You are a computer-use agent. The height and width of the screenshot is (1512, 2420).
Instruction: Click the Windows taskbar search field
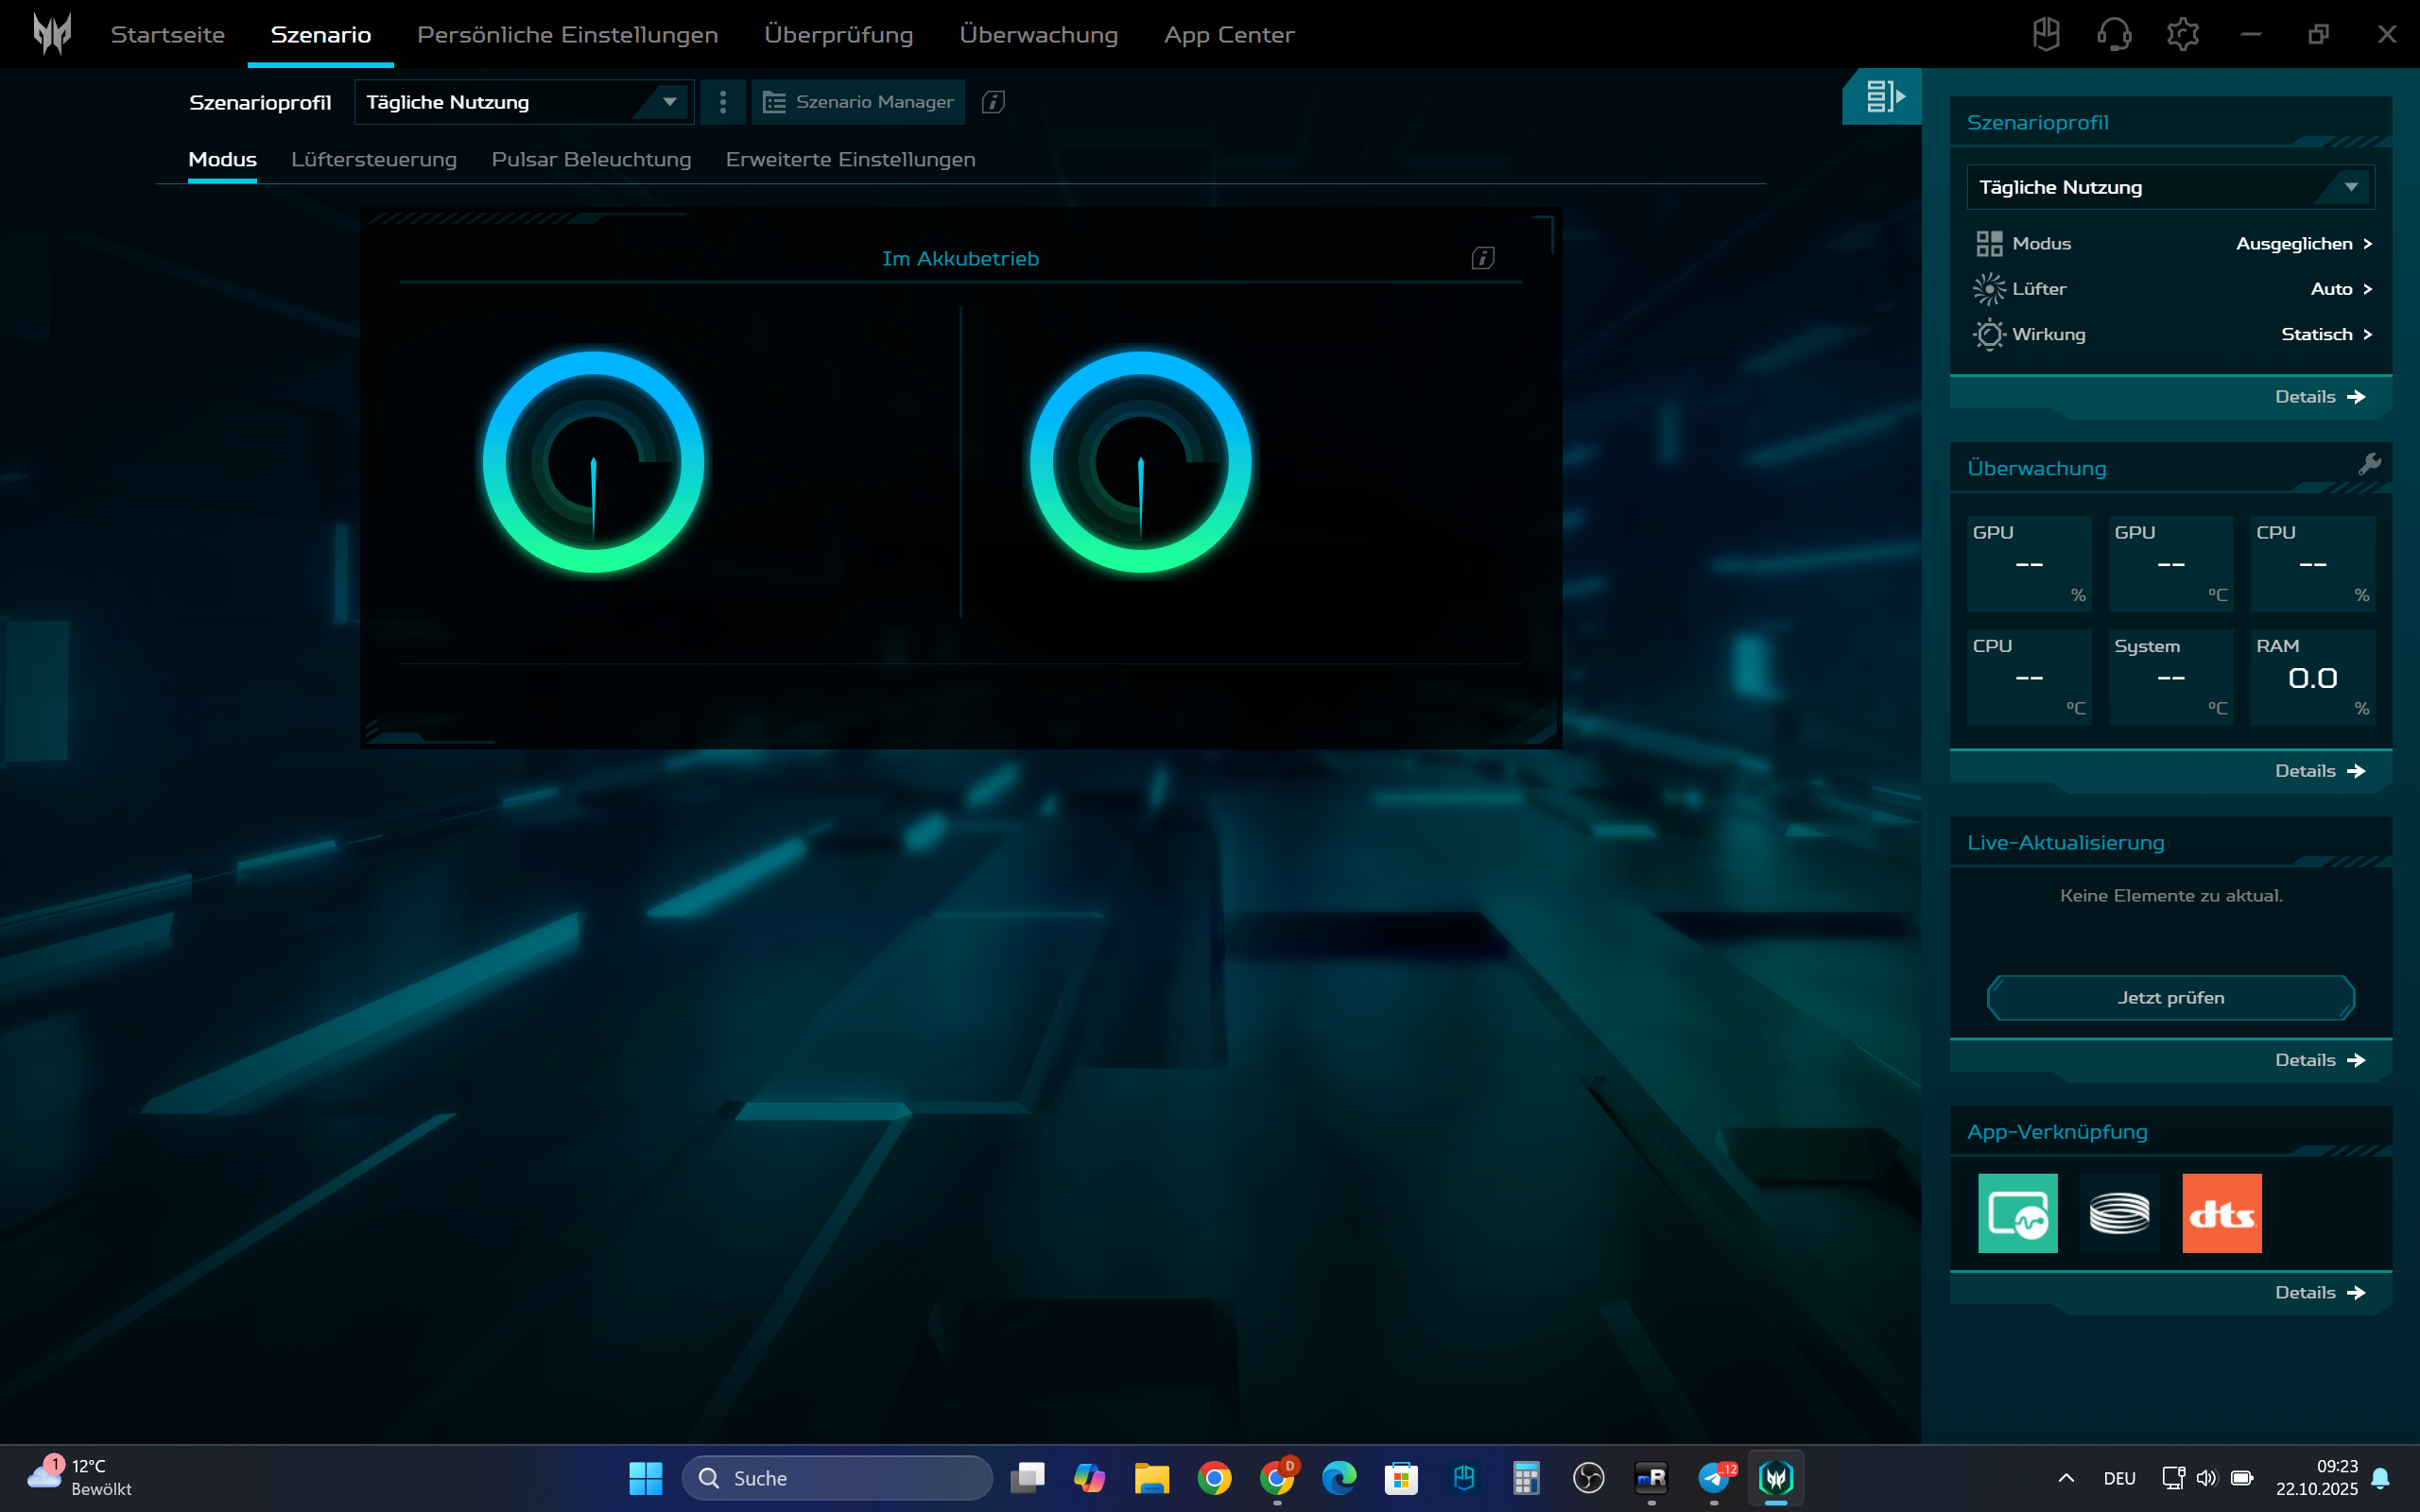pos(838,1478)
